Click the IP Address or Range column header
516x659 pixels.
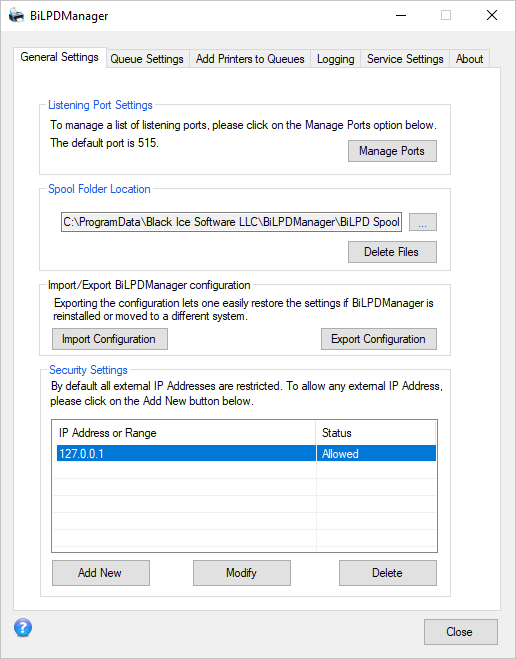(184, 433)
